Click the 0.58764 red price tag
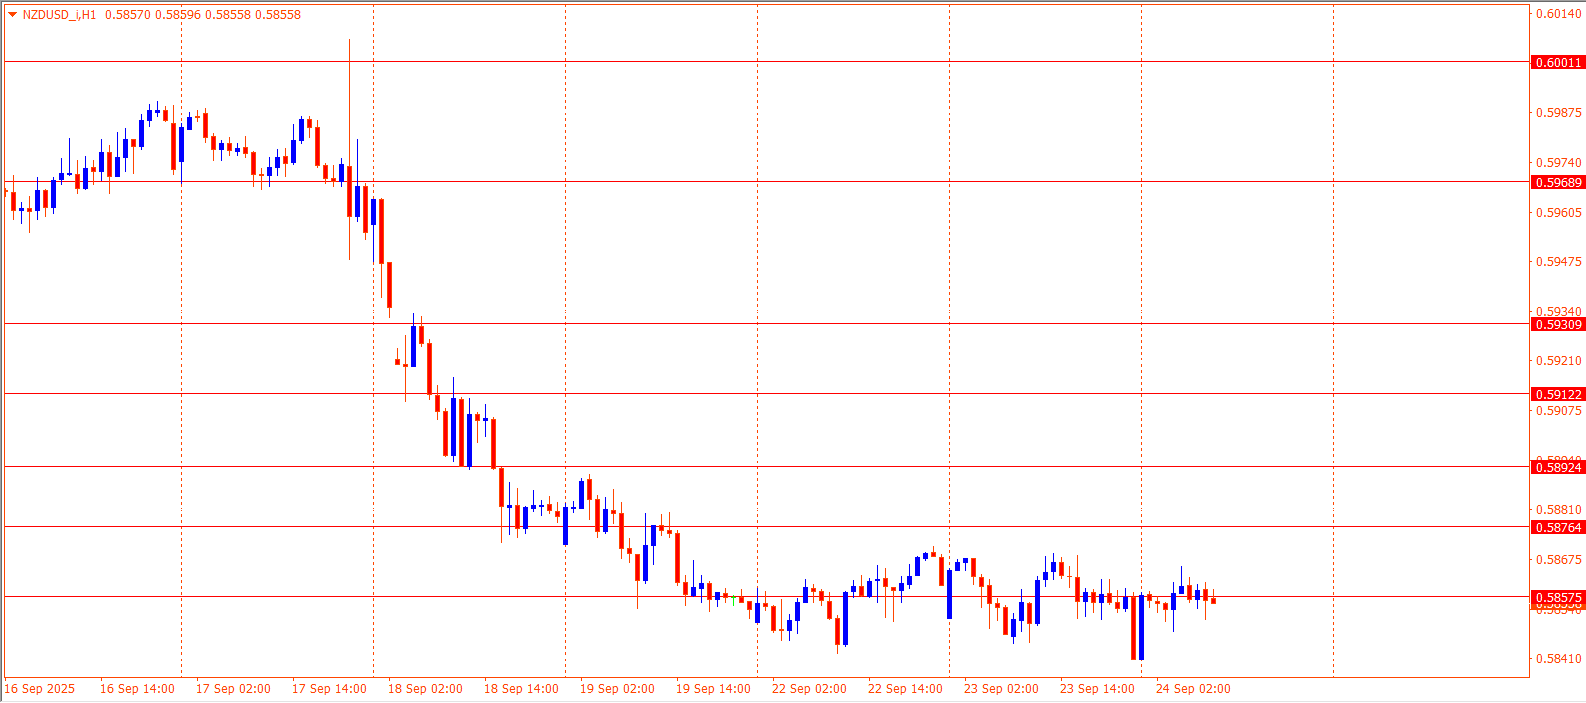The width and height of the screenshot is (1586, 703). point(1558,528)
